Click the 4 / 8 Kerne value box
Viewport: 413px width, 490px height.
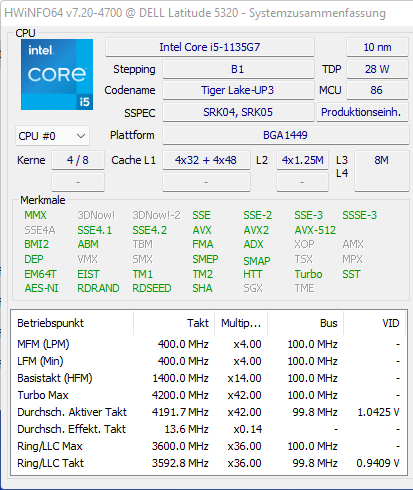coord(78,160)
